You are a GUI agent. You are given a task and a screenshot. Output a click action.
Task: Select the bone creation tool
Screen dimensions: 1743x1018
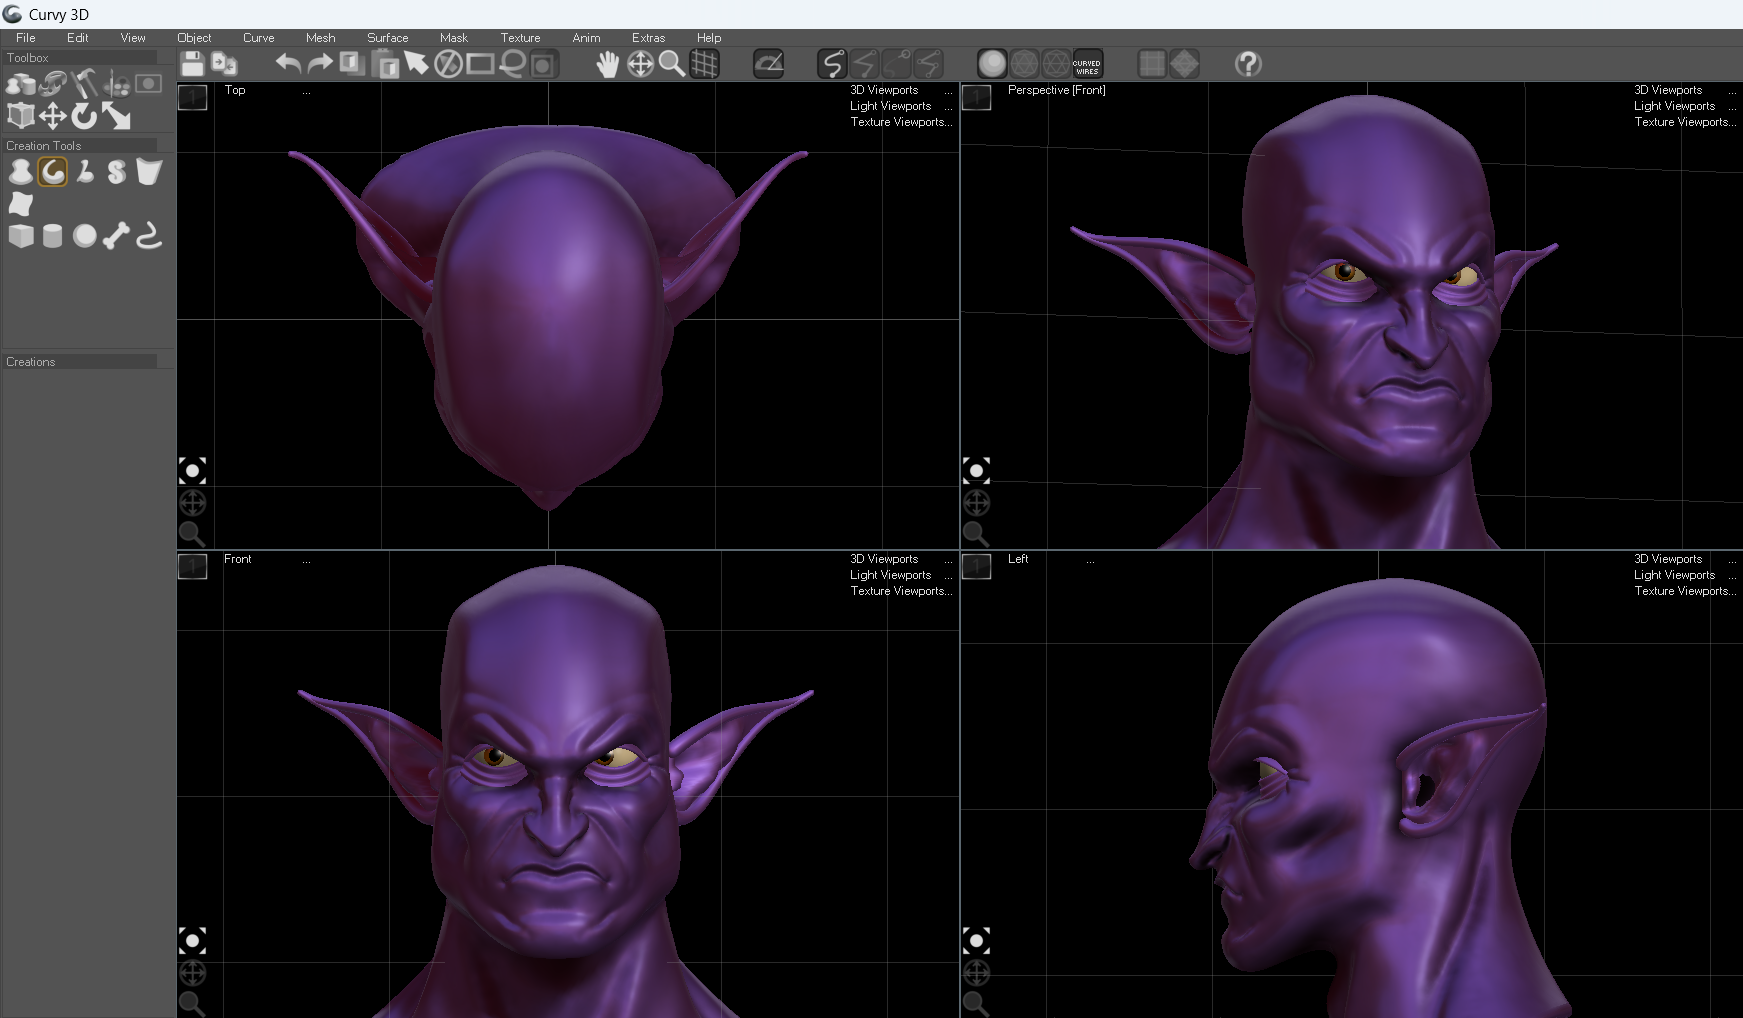click(x=117, y=236)
